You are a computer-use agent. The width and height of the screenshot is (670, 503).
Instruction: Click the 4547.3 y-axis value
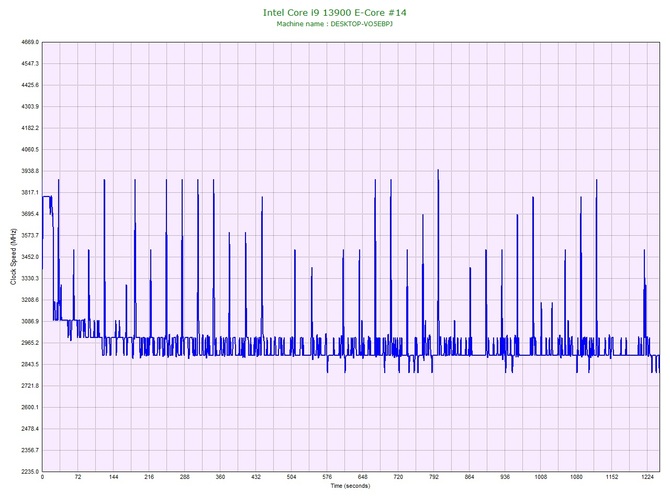tap(30, 64)
